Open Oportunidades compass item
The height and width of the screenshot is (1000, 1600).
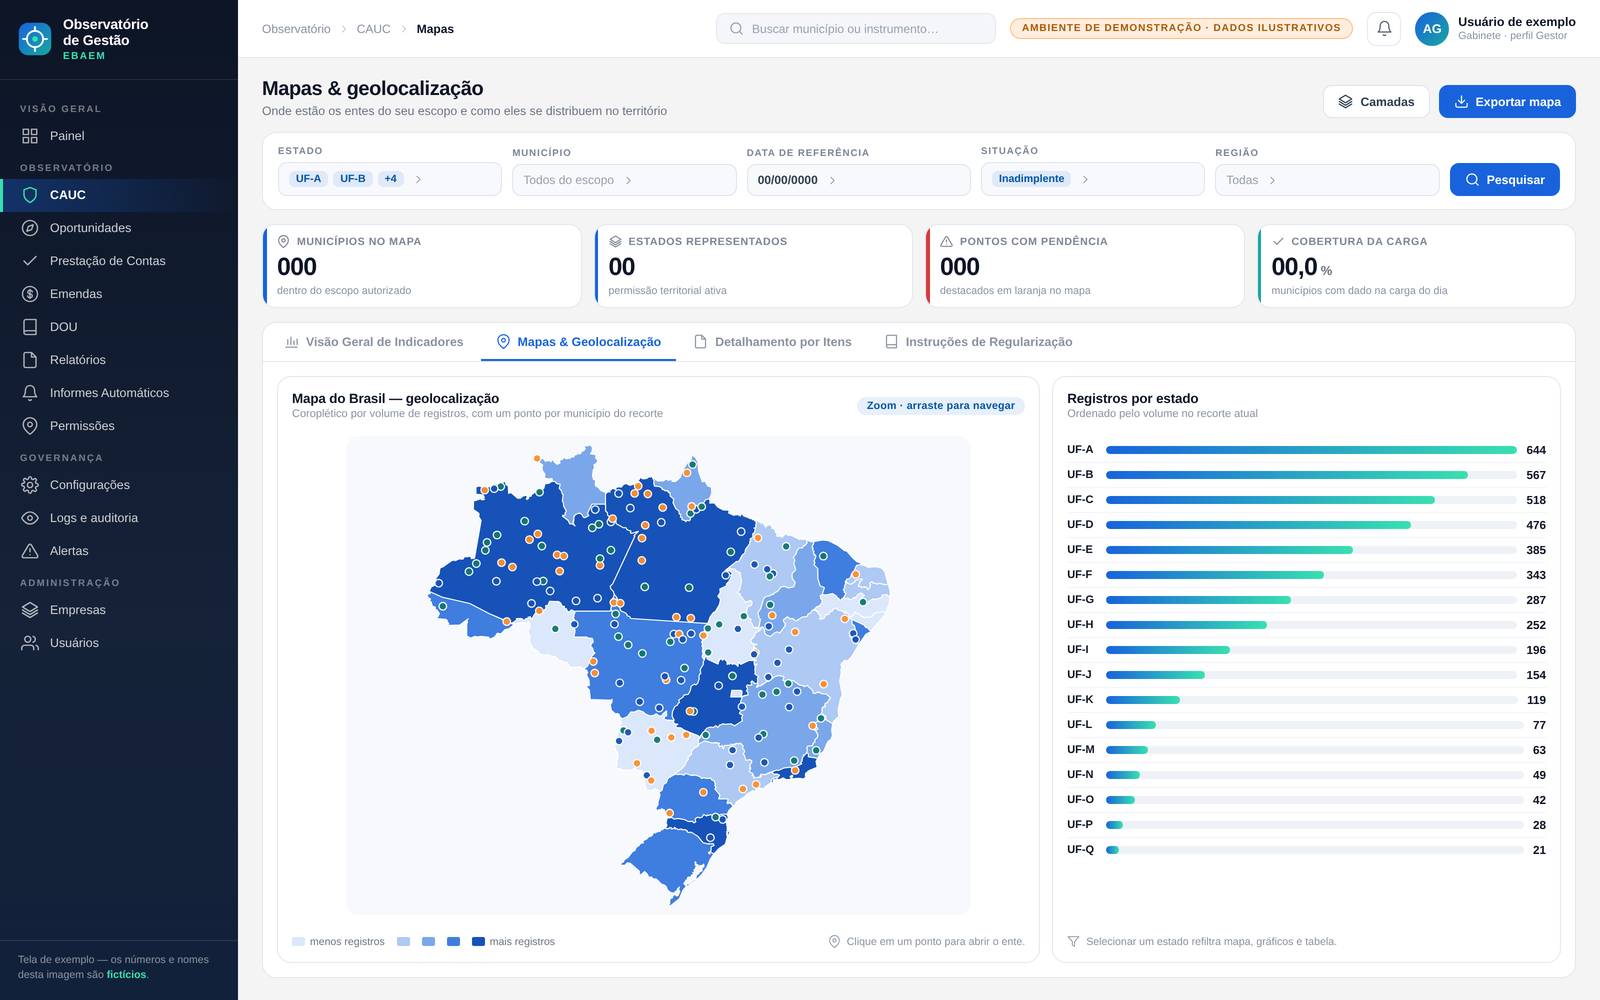coord(119,228)
